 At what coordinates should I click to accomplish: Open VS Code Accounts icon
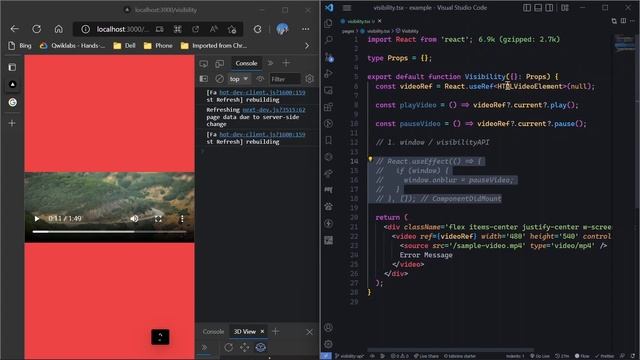pos(329,327)
